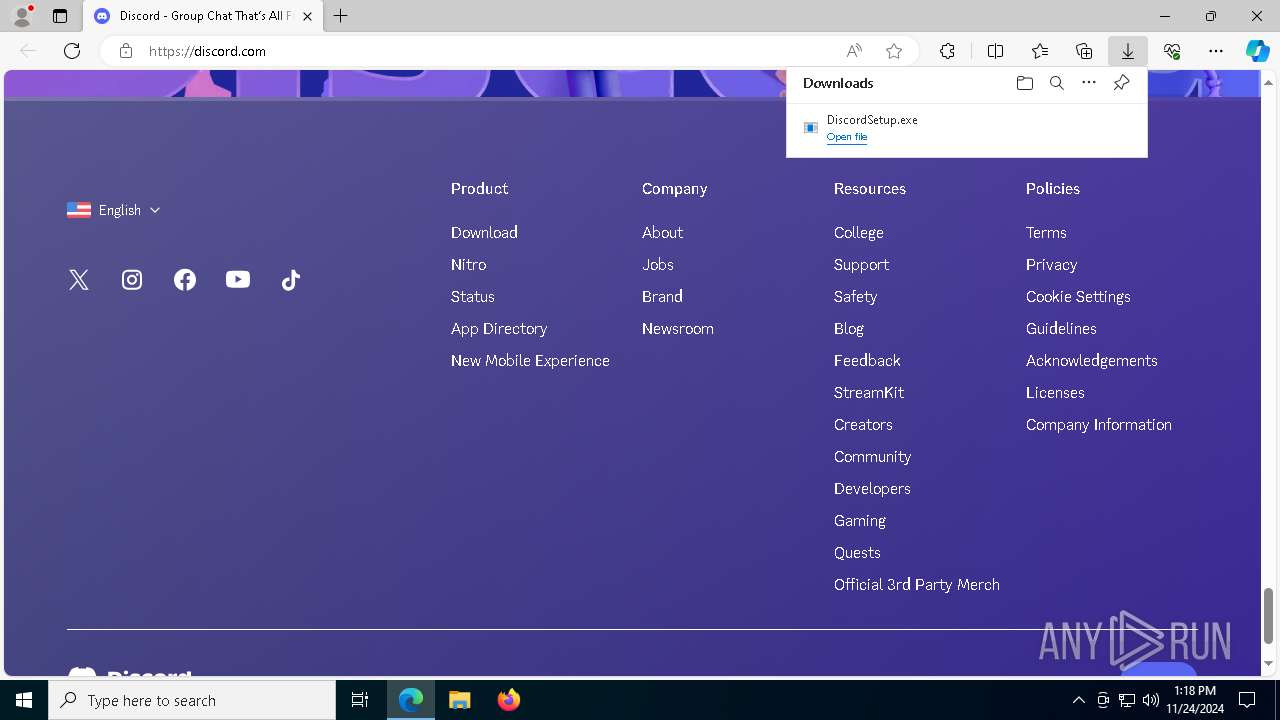This screenshot has height=720, width=1280.
Task: Open the tab actions menu icon
Action: point(60,16)
